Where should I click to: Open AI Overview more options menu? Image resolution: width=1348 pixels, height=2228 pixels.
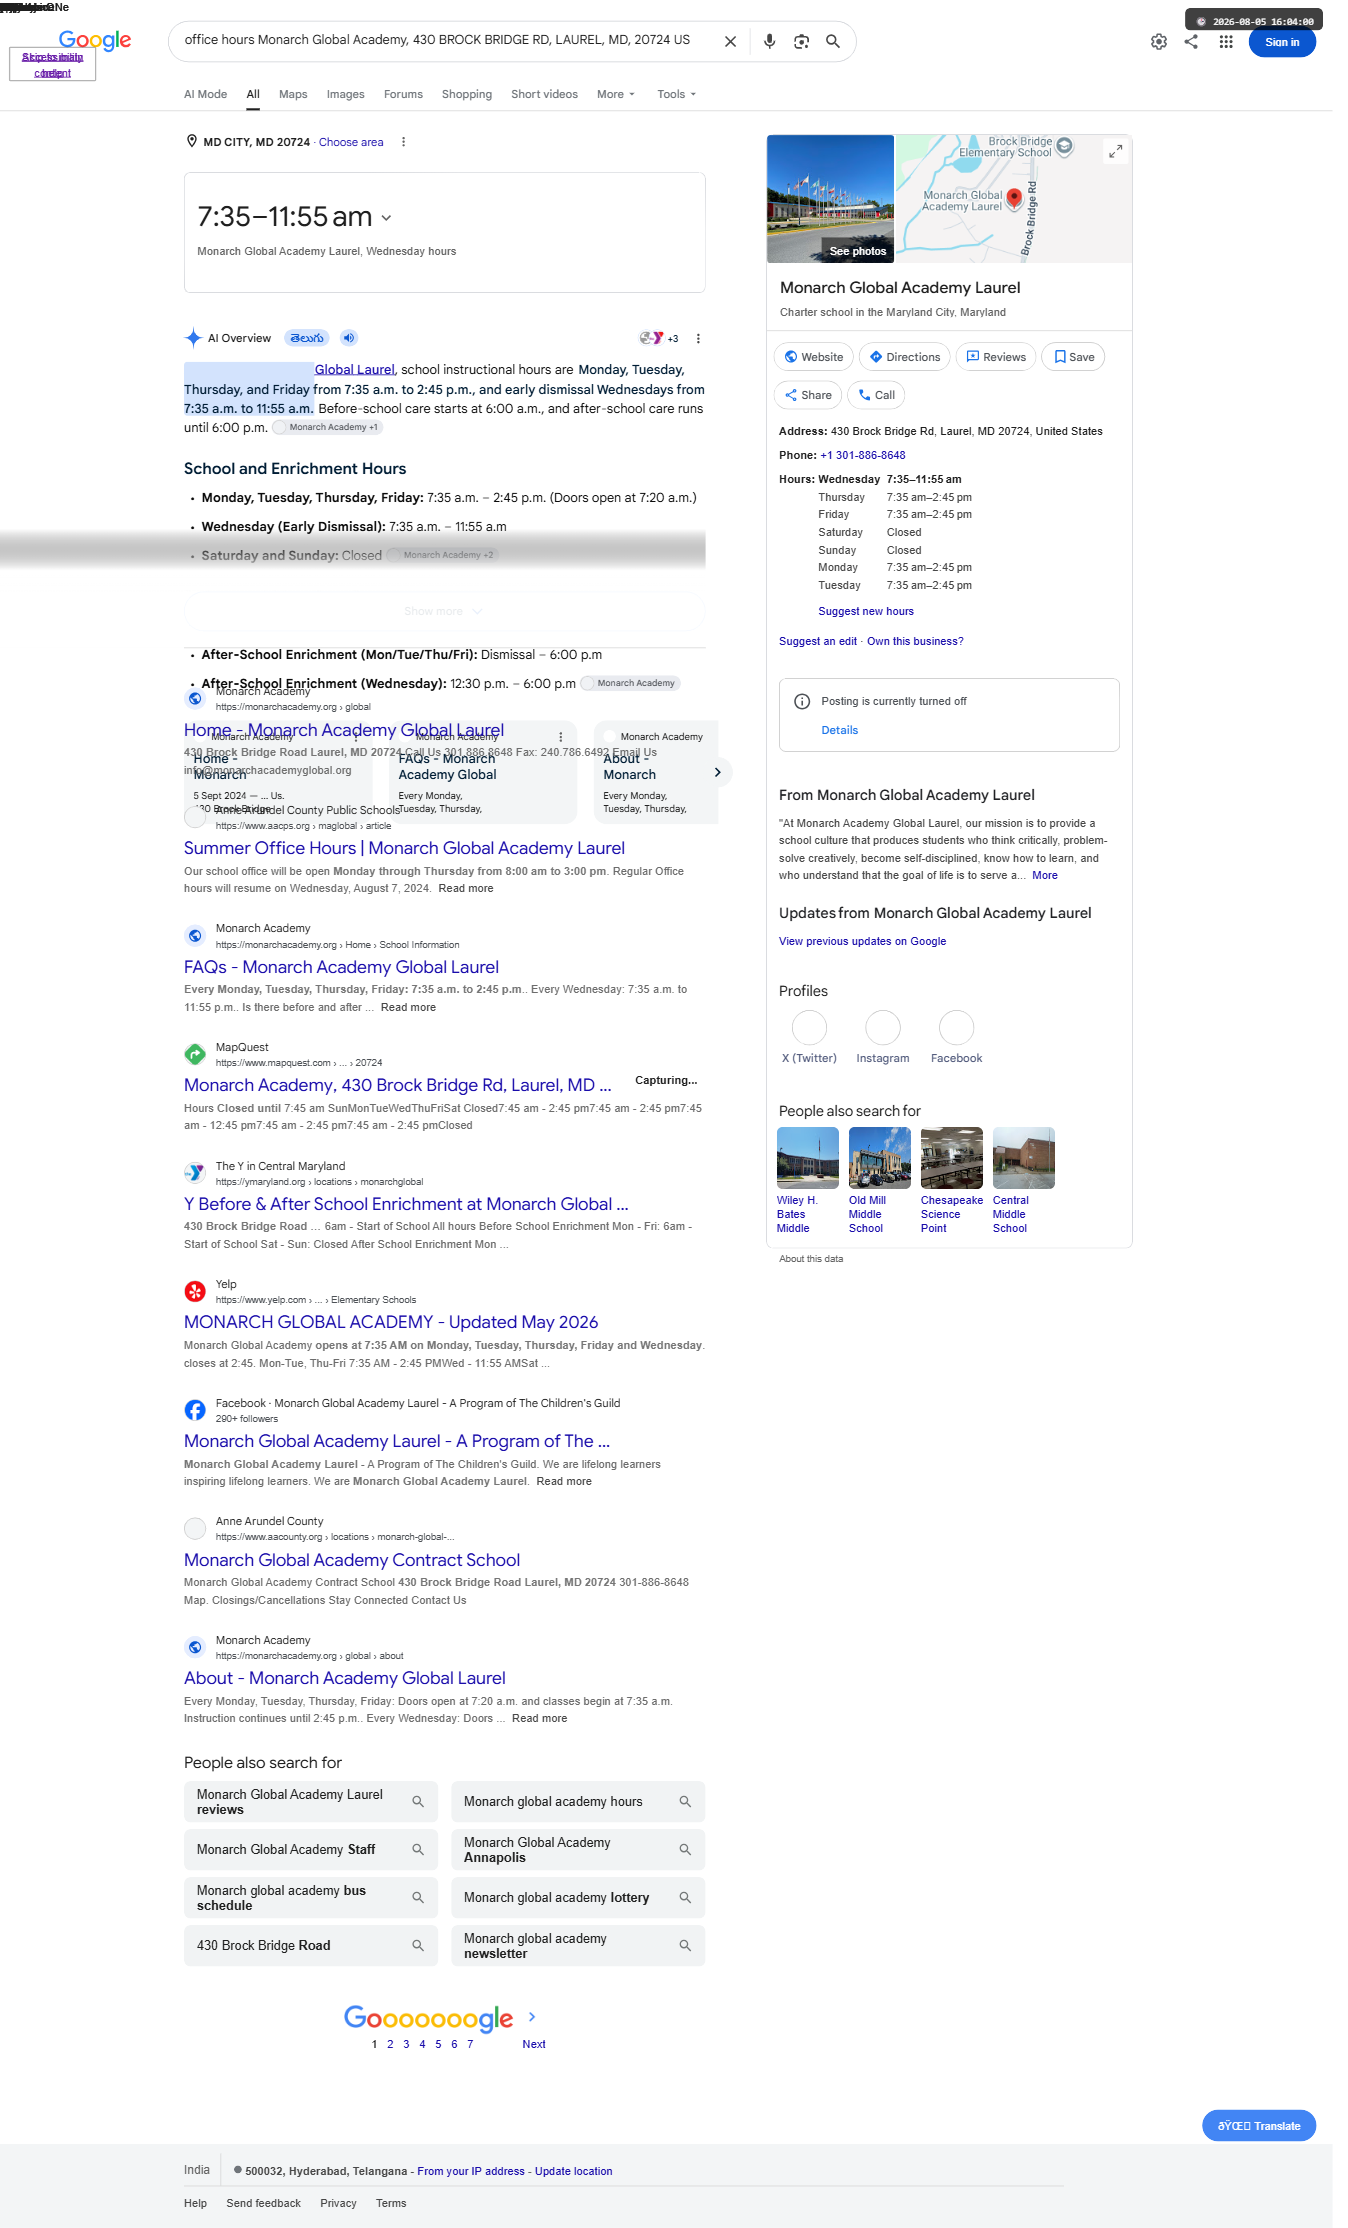pos(698,339)
